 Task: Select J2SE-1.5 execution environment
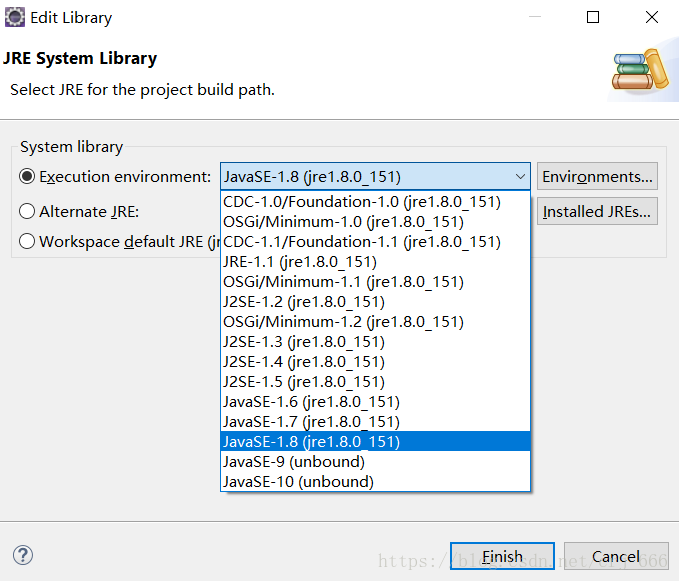(375, 382)
